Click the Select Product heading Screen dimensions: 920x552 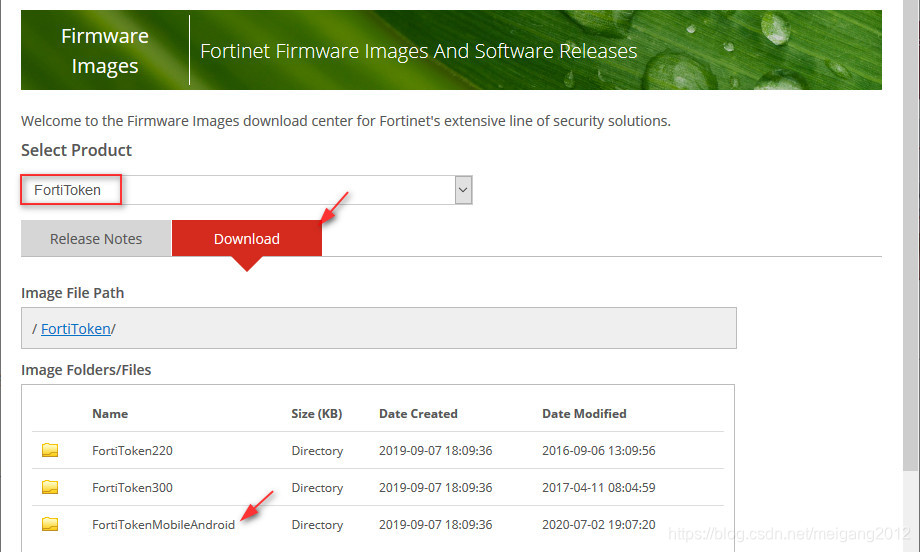click(x=76, y=150)
